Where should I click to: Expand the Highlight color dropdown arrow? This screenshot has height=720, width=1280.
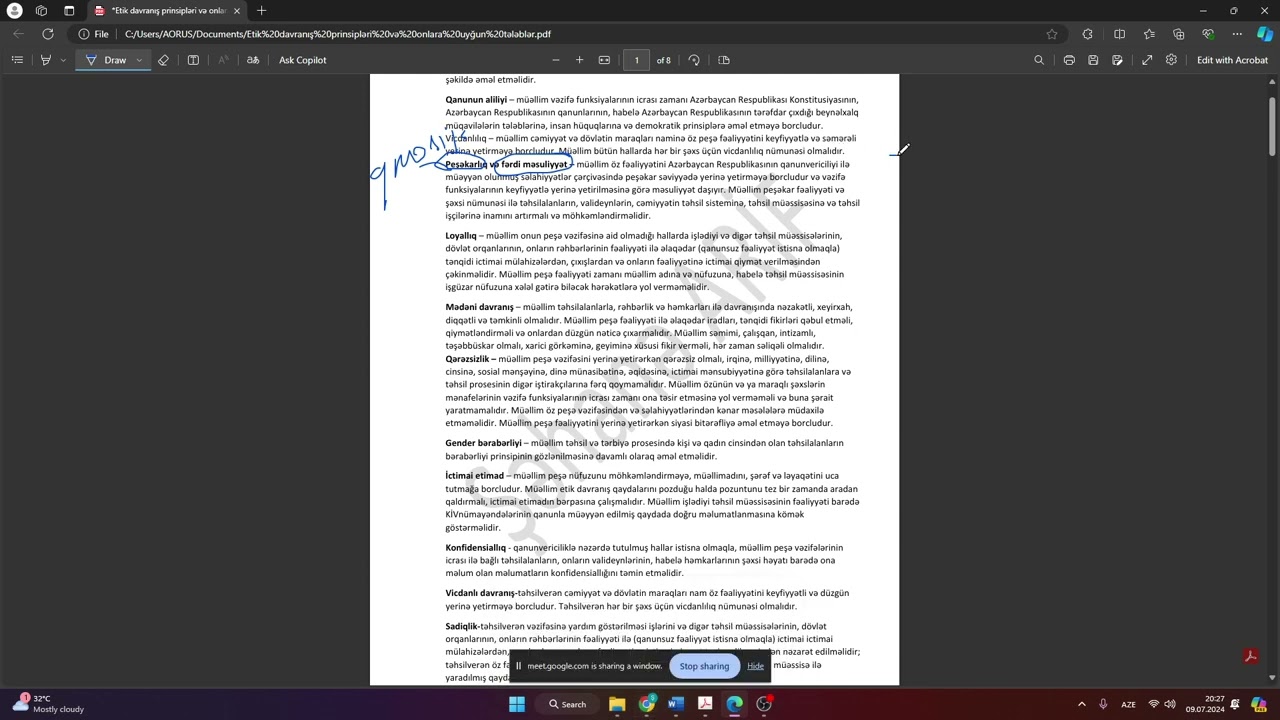click(63, 60)
